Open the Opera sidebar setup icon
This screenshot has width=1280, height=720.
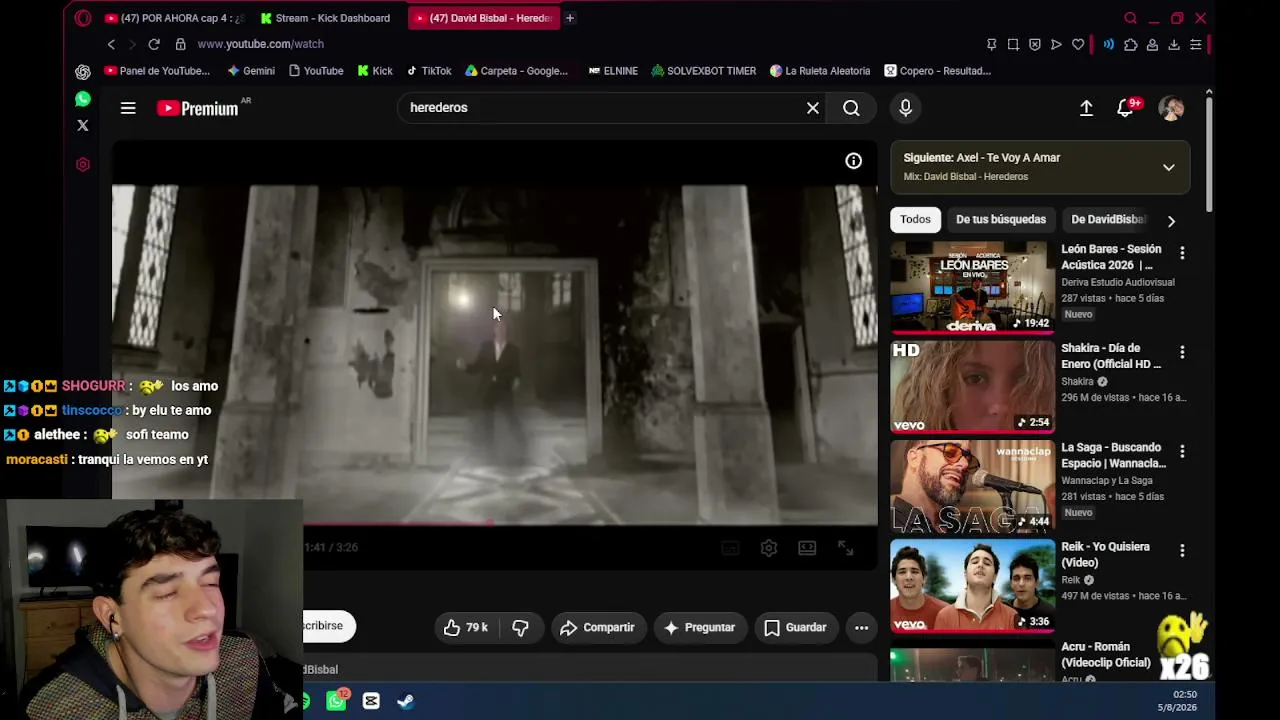[83, 165]
